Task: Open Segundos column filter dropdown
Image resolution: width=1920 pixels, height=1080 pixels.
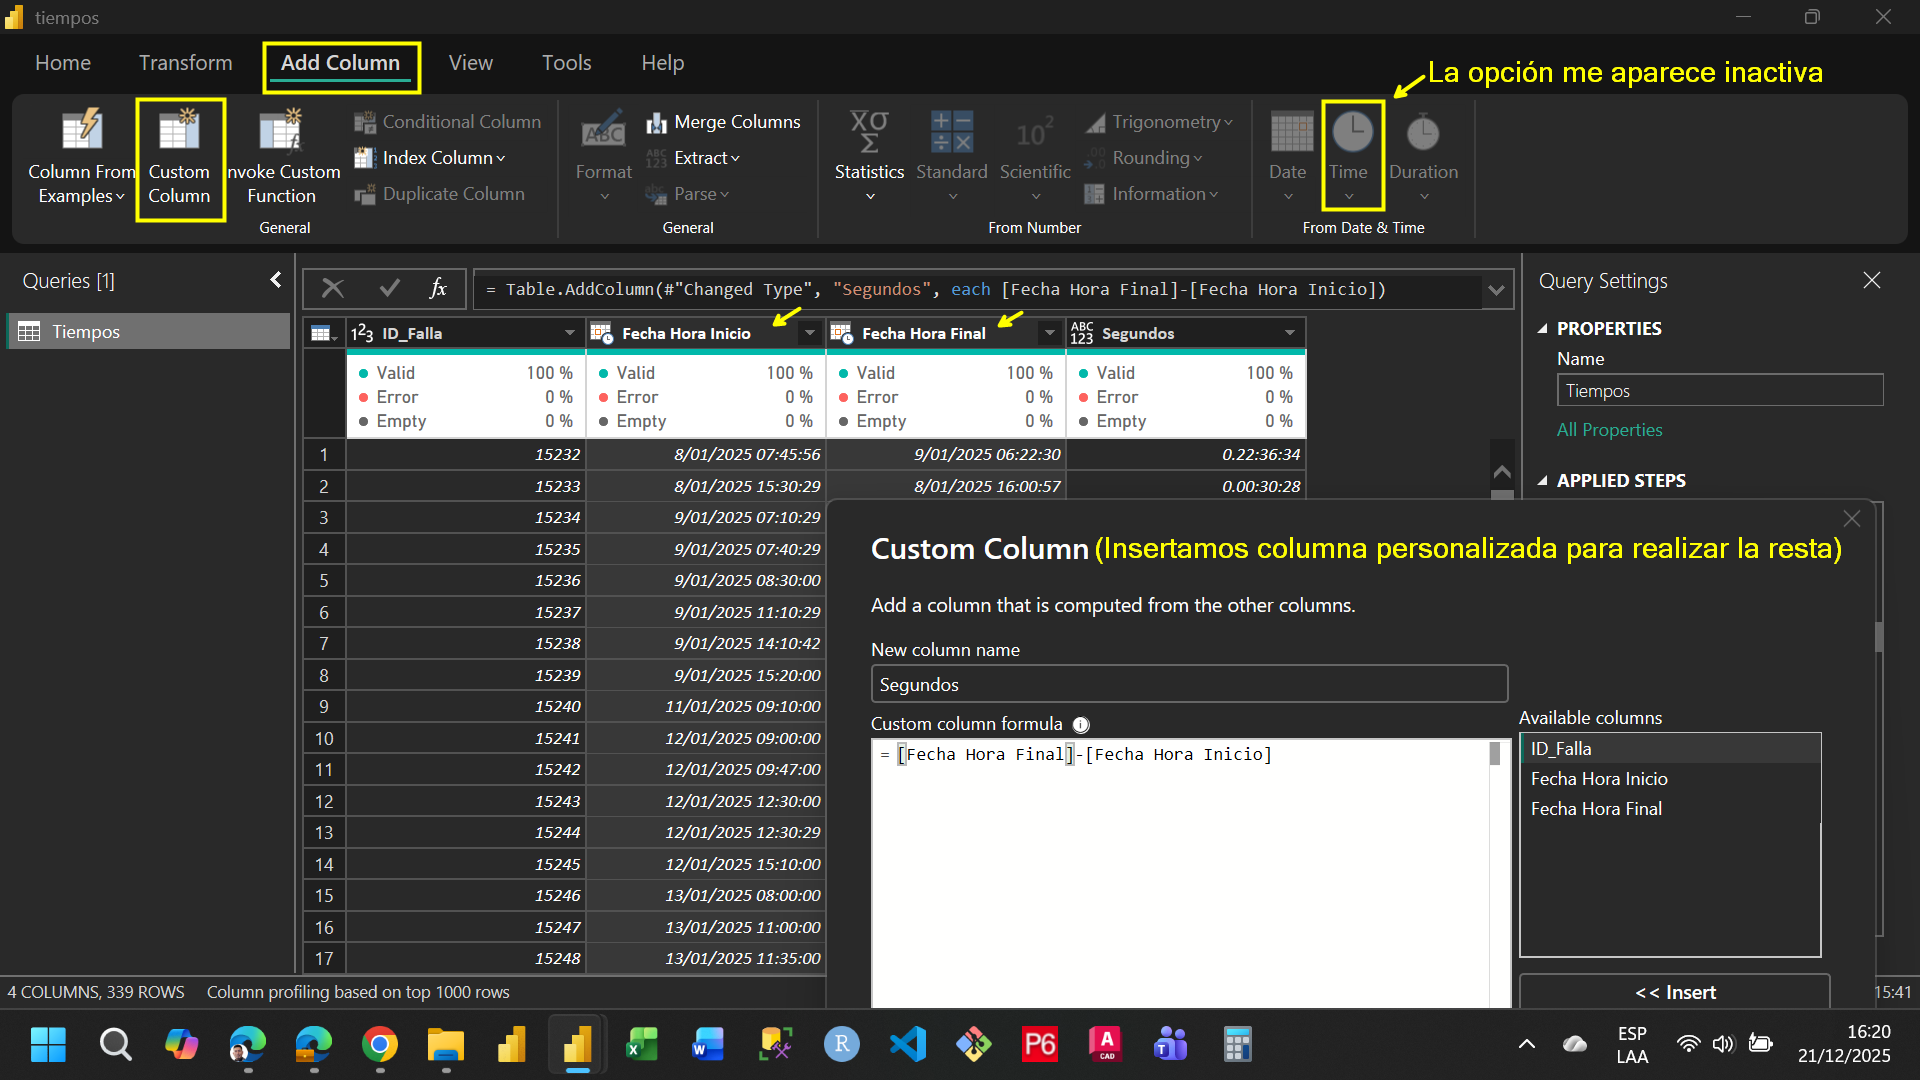Action: 1289,333
